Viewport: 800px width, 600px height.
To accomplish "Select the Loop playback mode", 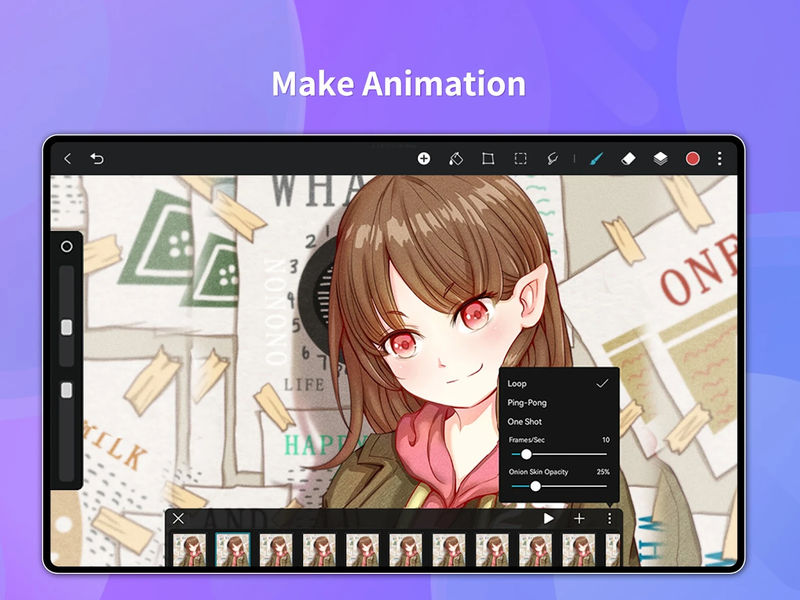I will [x=519, y=383].
